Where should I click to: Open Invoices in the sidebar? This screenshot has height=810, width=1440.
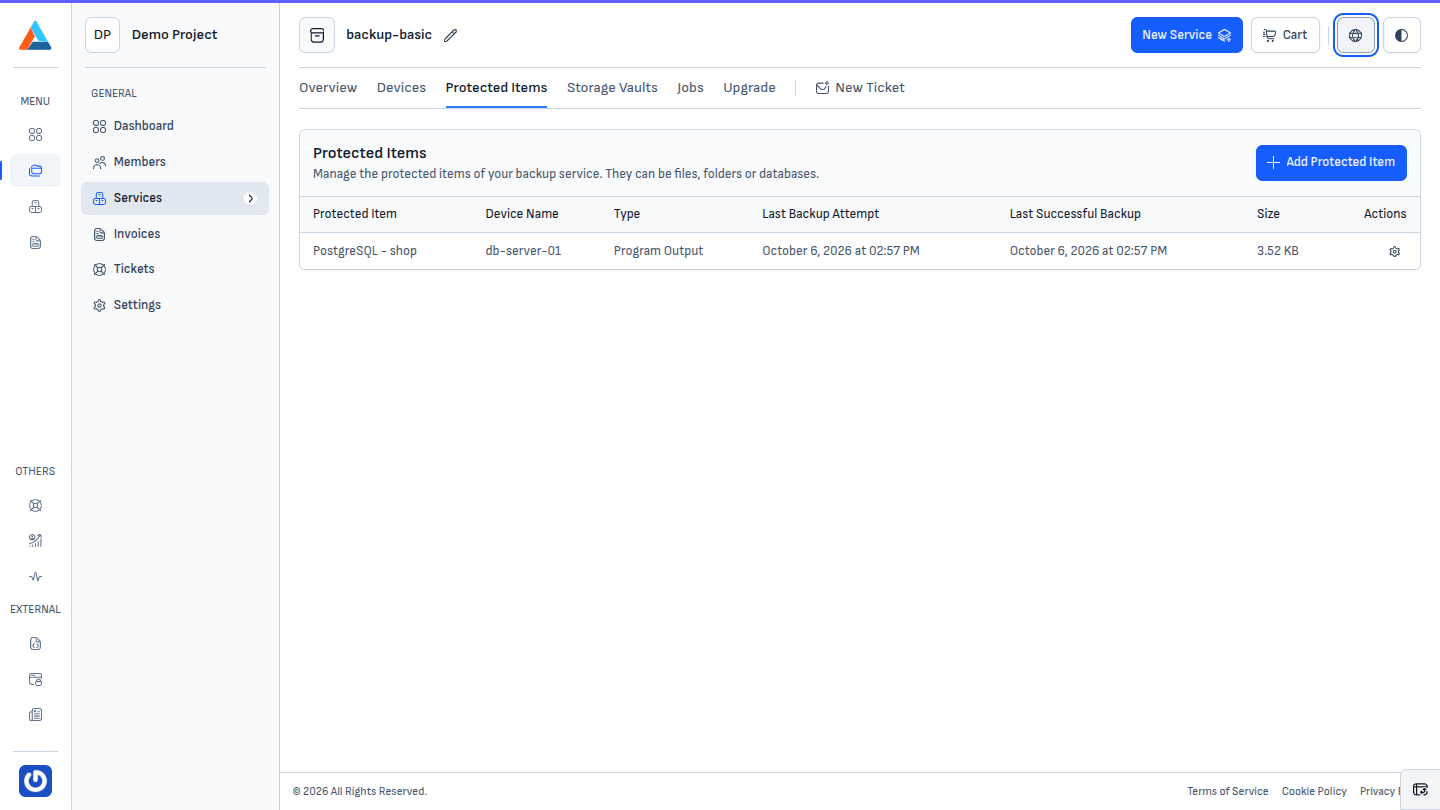pos(175,234)
